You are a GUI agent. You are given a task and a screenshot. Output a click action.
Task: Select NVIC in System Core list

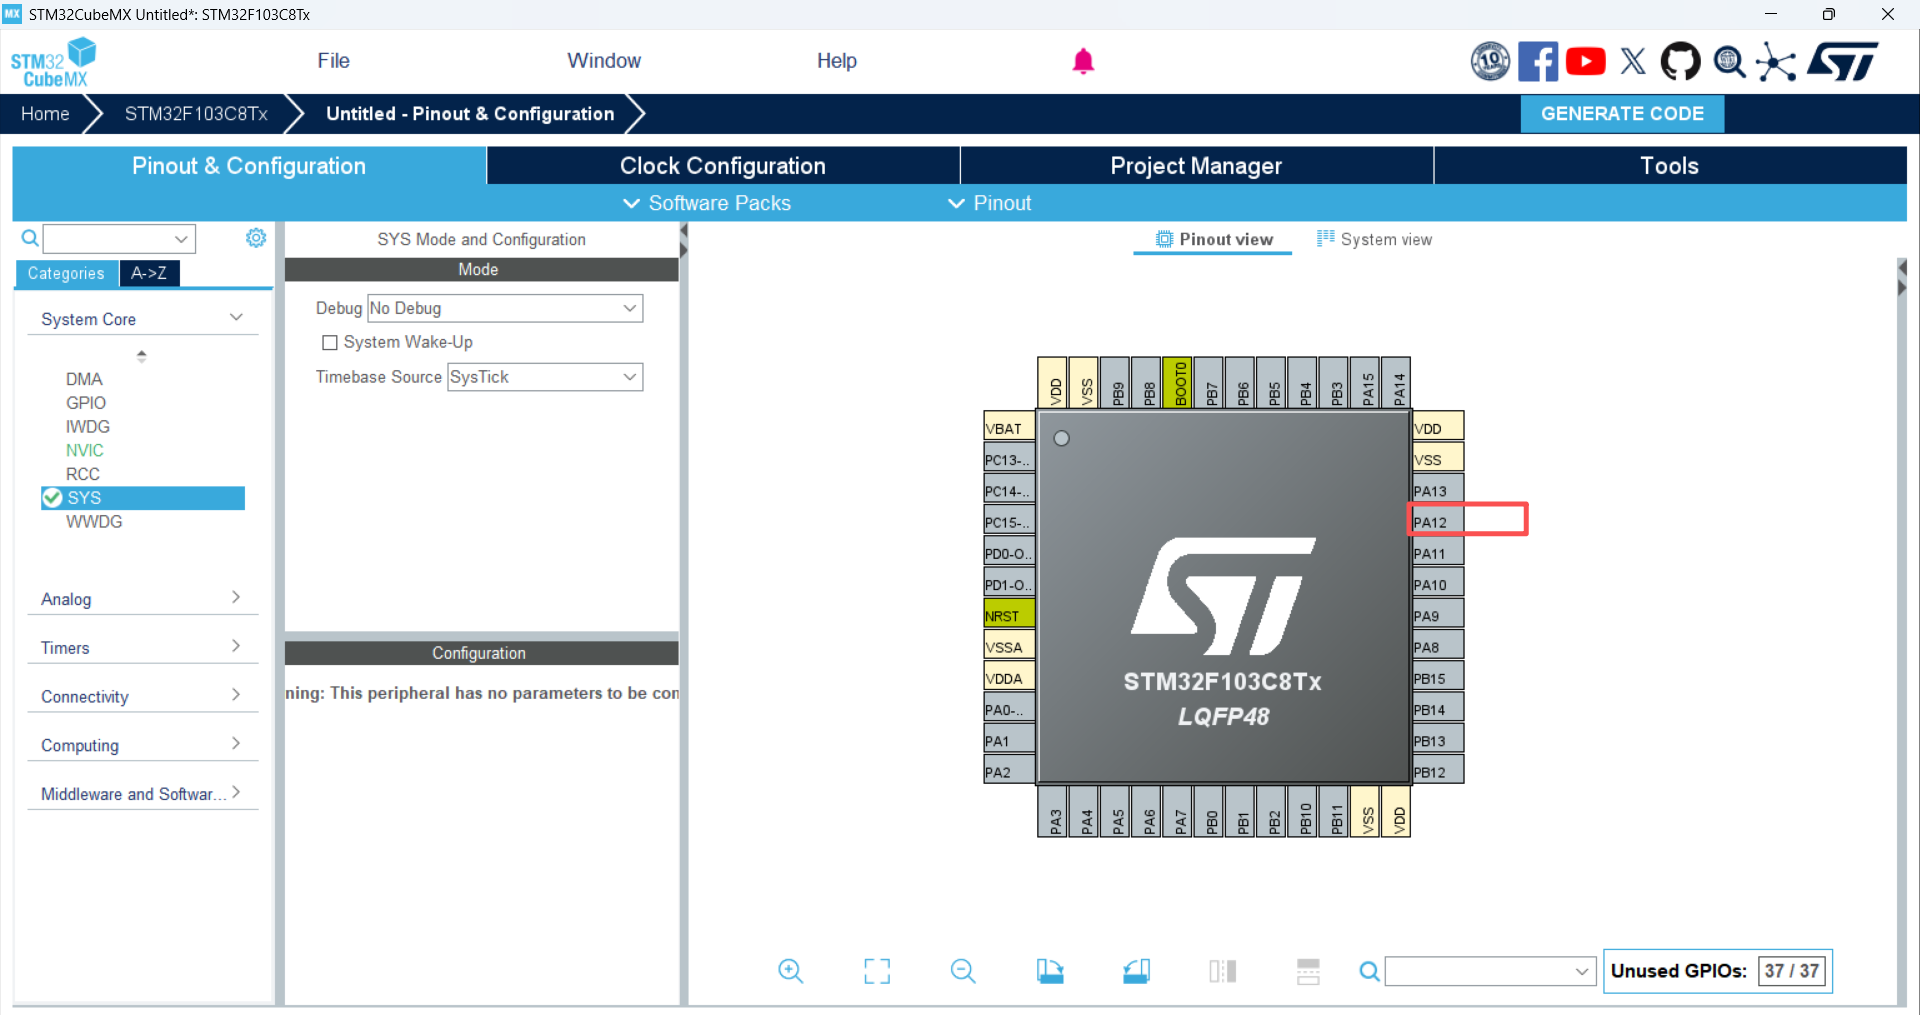click(85, 451)
